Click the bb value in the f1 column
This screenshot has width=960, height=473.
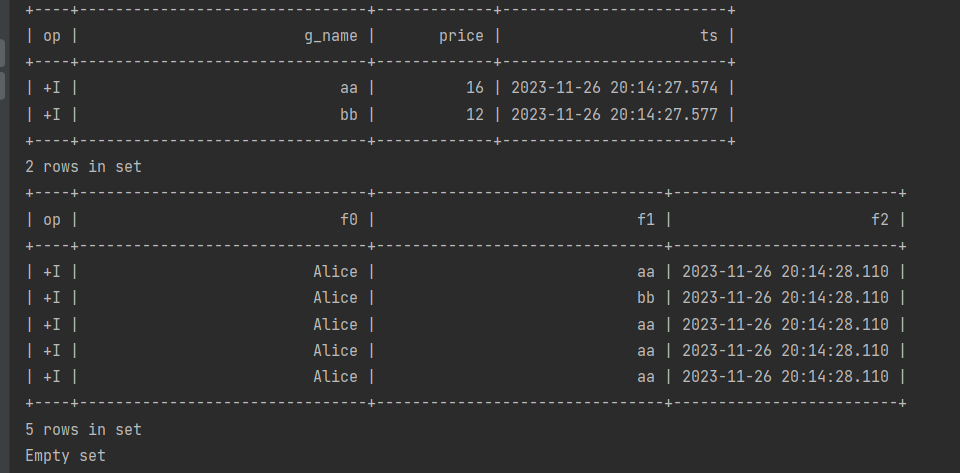click(x=646, y=298)
